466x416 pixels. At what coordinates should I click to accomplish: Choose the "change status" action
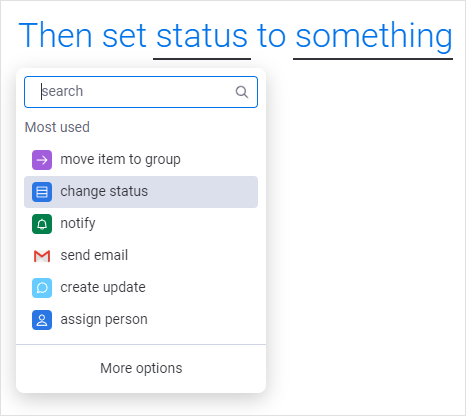141,192
